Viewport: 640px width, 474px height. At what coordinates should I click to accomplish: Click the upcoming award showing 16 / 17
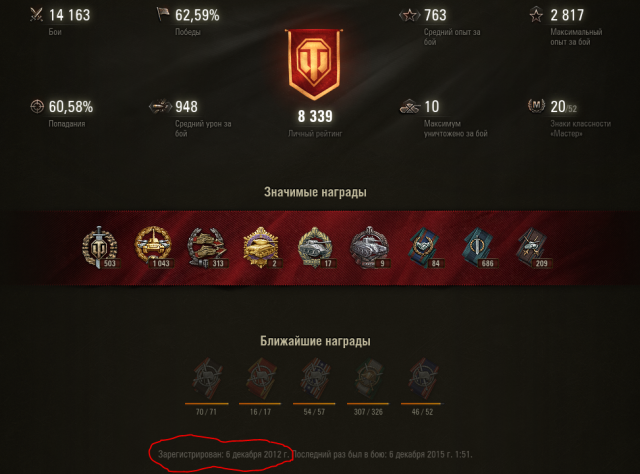260,378
